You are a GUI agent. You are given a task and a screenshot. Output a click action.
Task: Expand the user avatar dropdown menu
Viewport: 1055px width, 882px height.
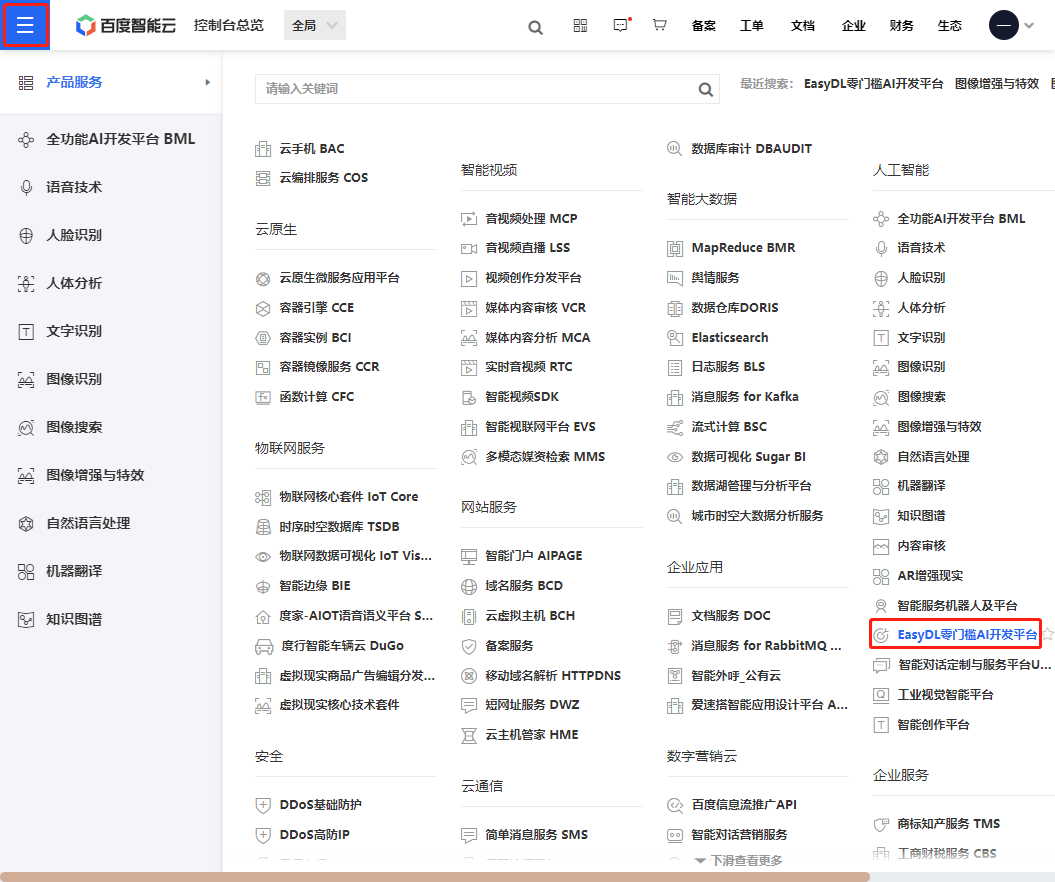[x=1008, y=25]
